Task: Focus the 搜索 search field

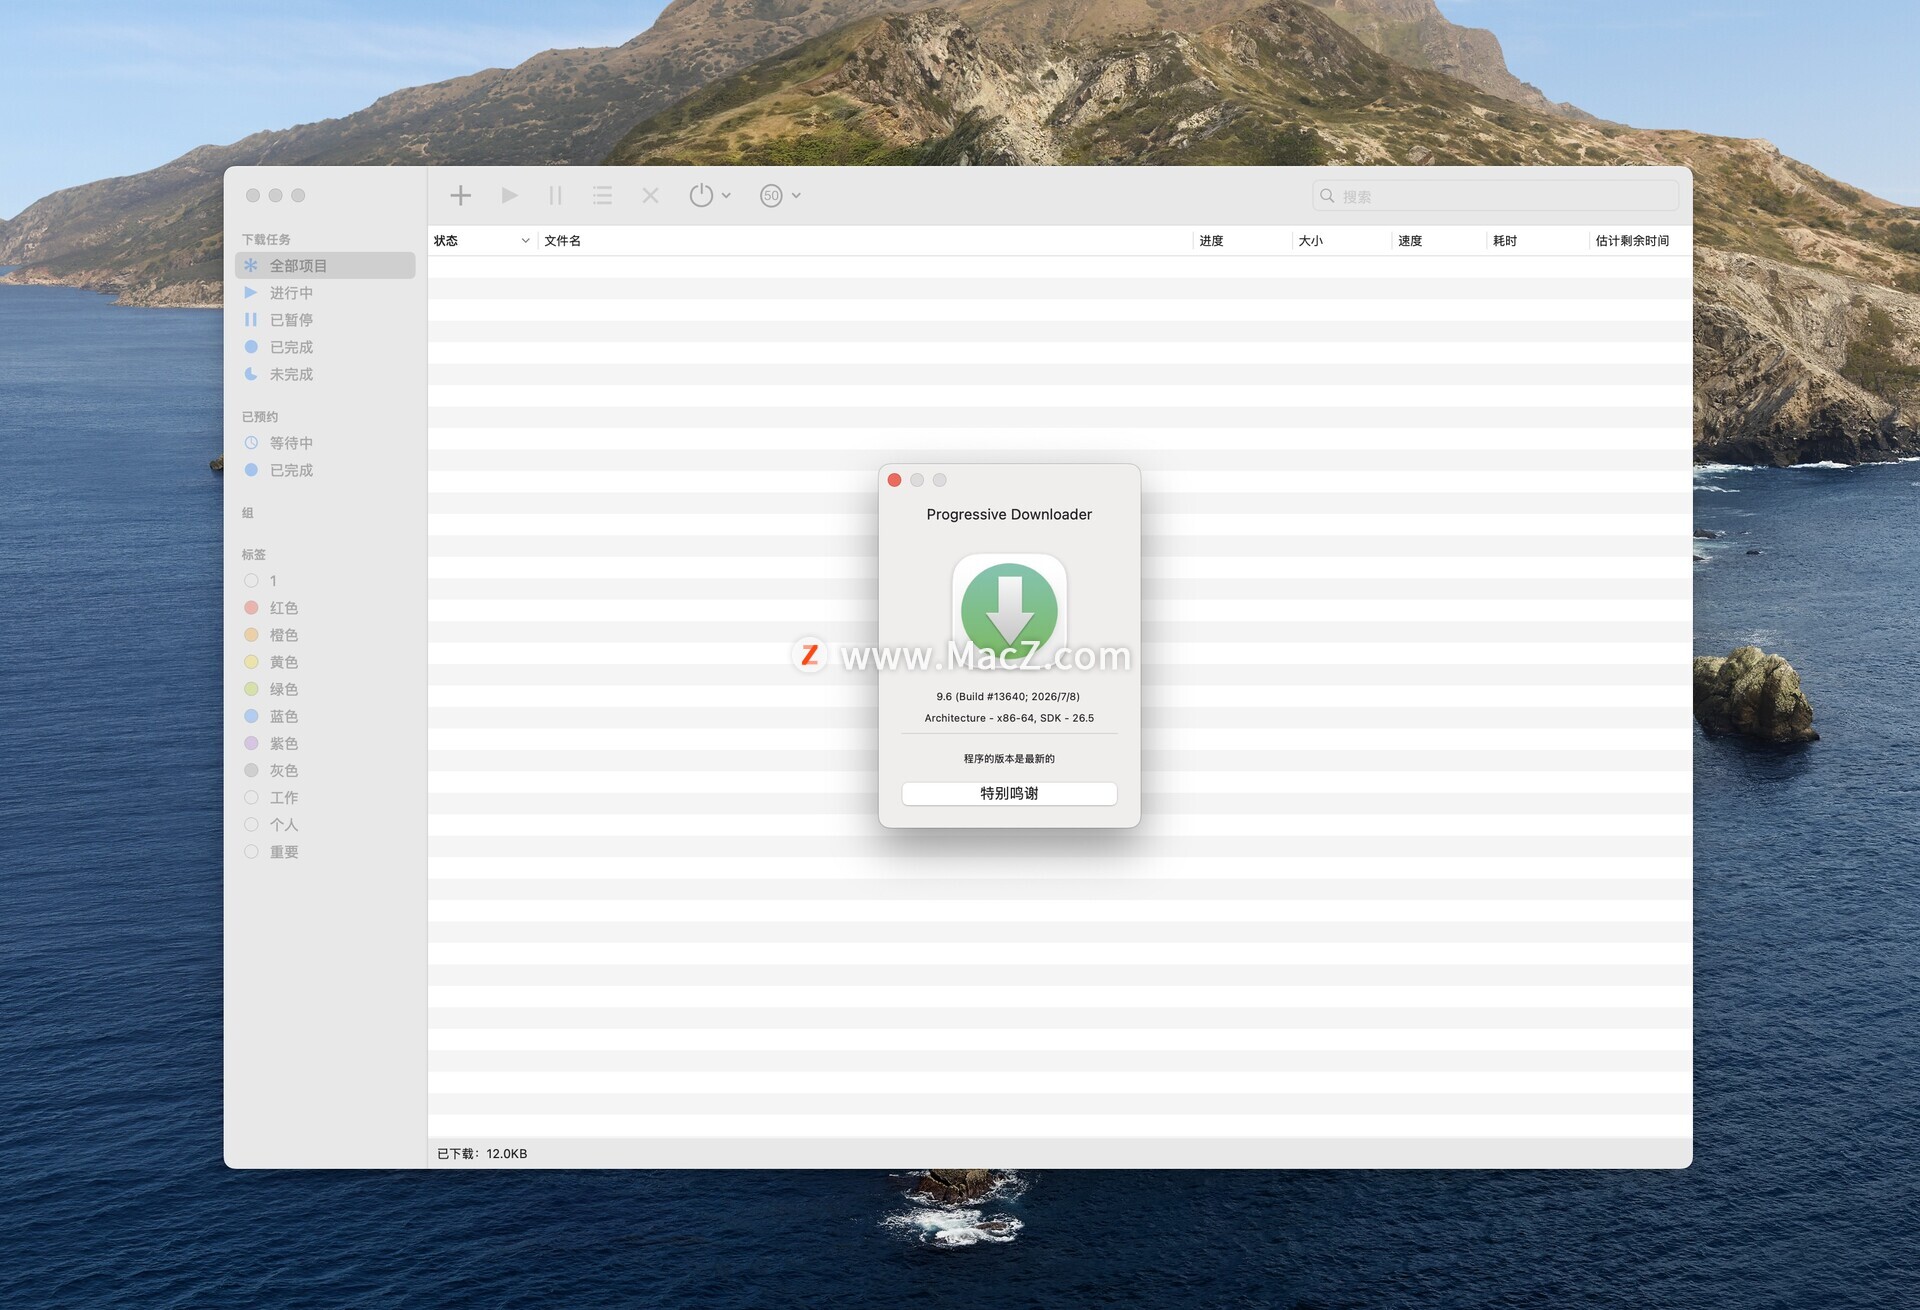Action: 1496,196
